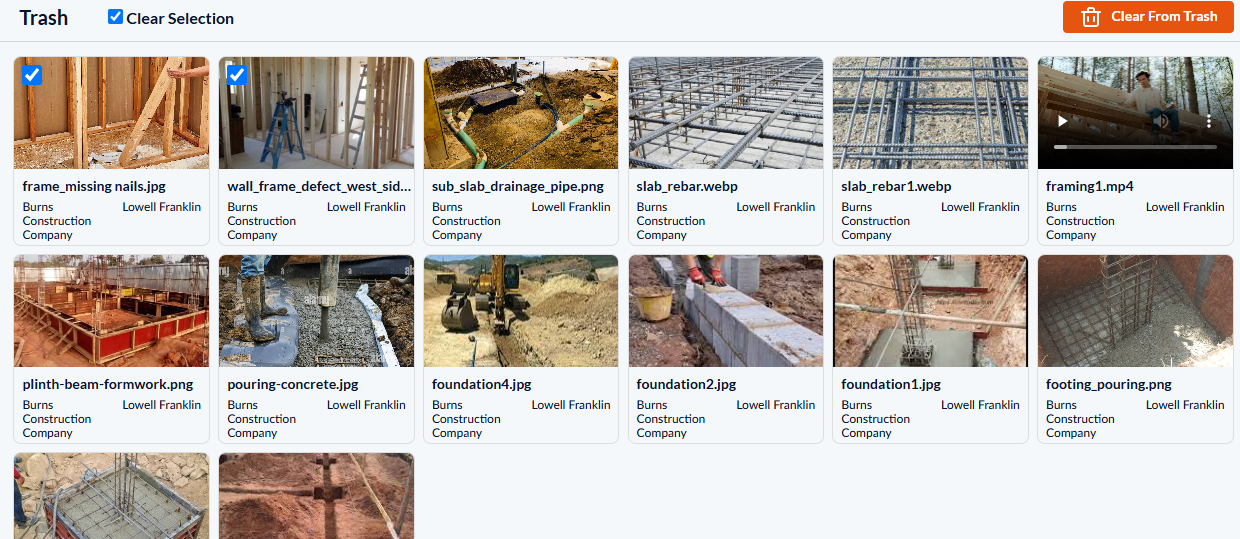Viewport: 1240px width, 539px height.
Task: Click the trash can icon on Clear From Trash
Action: coord(1091,17)
